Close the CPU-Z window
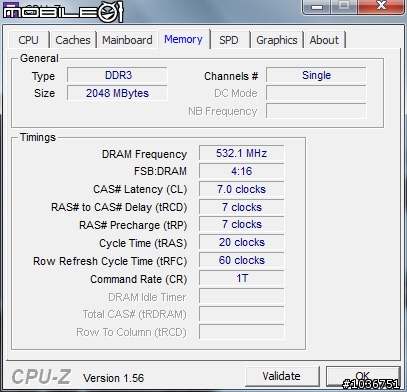 382,6
